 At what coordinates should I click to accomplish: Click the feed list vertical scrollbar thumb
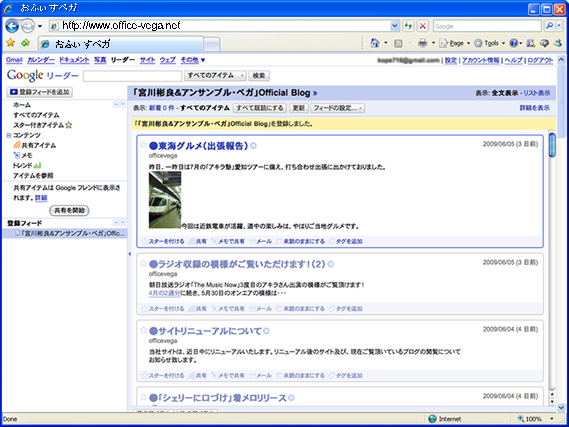point(552,145)
